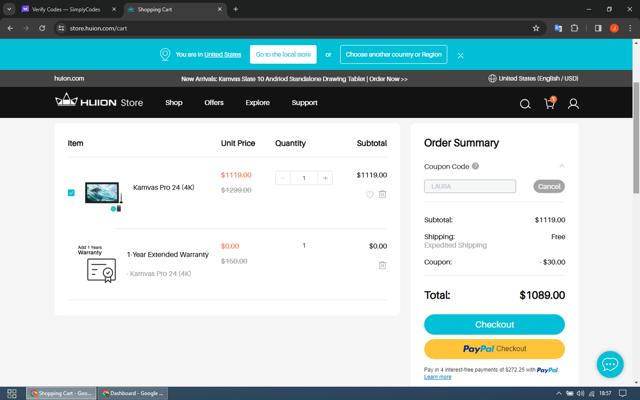Viewport: 640px width, 400px height.
Task: Open the Chrome profile avatar
Action: click(614, 28)
